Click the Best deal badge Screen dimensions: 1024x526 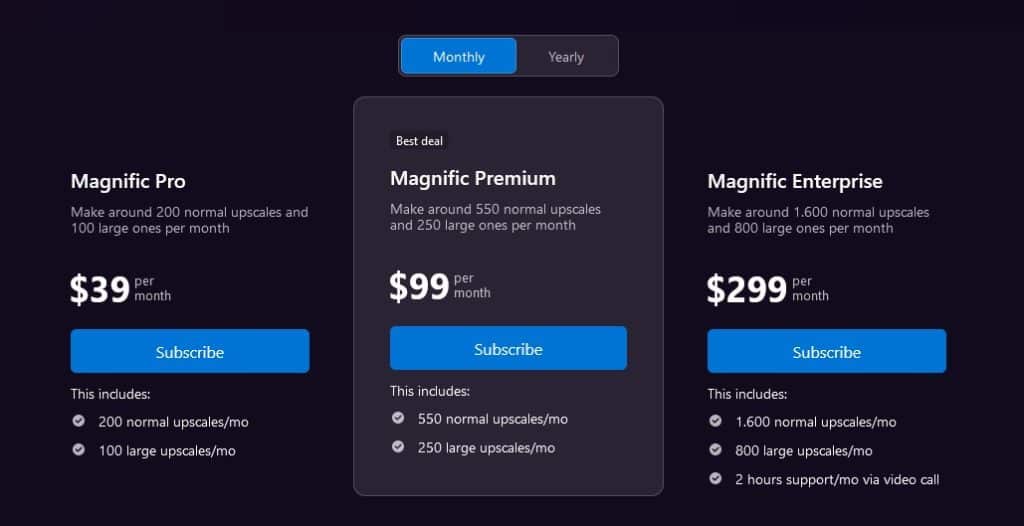(x=419, y=140)
